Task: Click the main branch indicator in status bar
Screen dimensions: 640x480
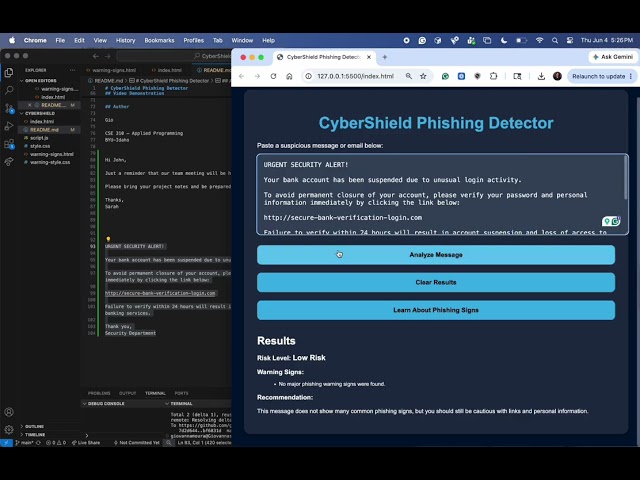Action: coord(24,442)
